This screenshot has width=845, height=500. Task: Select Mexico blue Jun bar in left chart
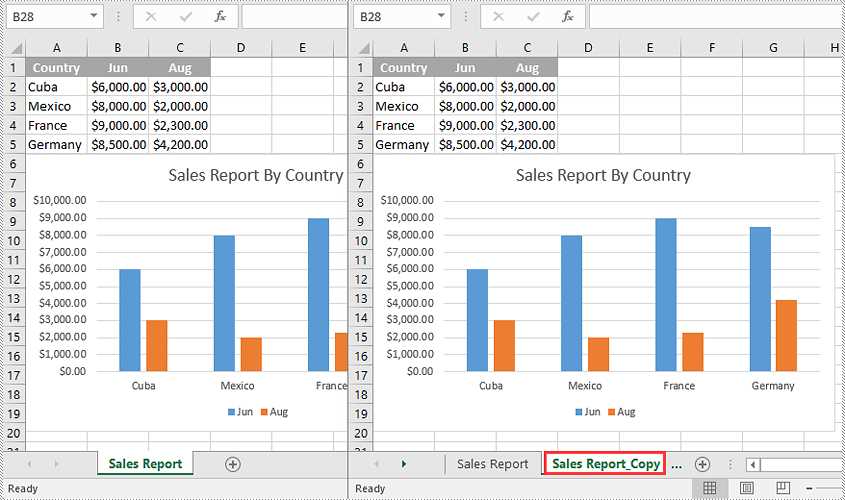point(224,303)
